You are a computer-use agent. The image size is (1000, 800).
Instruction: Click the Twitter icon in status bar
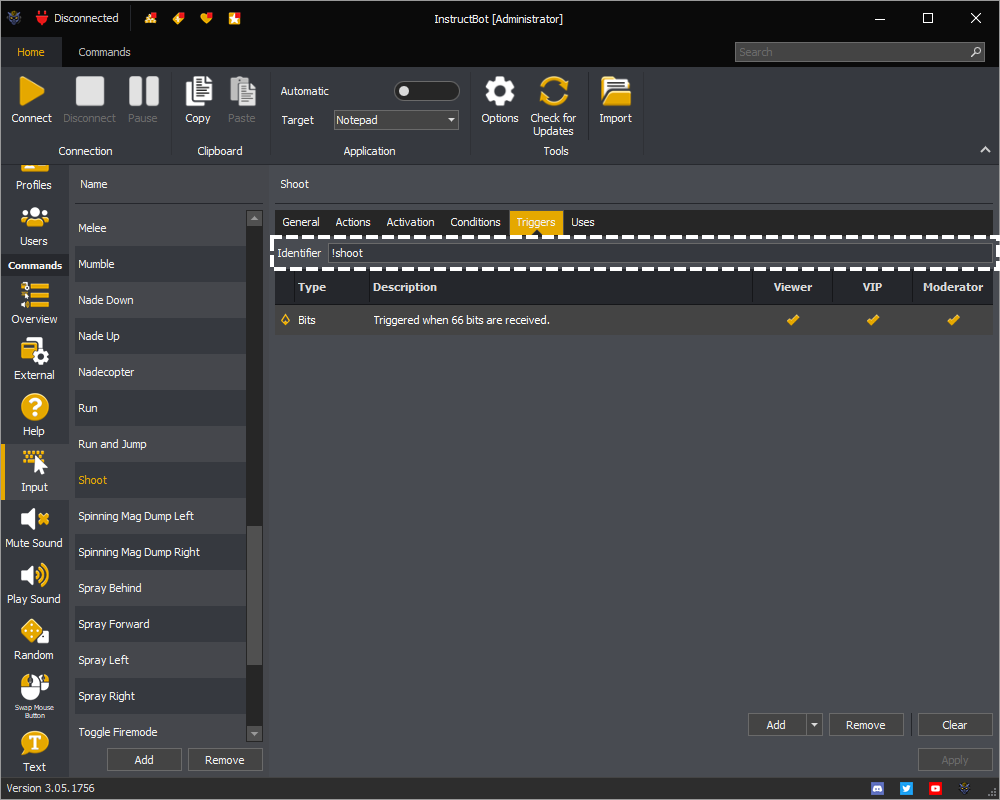906,789
